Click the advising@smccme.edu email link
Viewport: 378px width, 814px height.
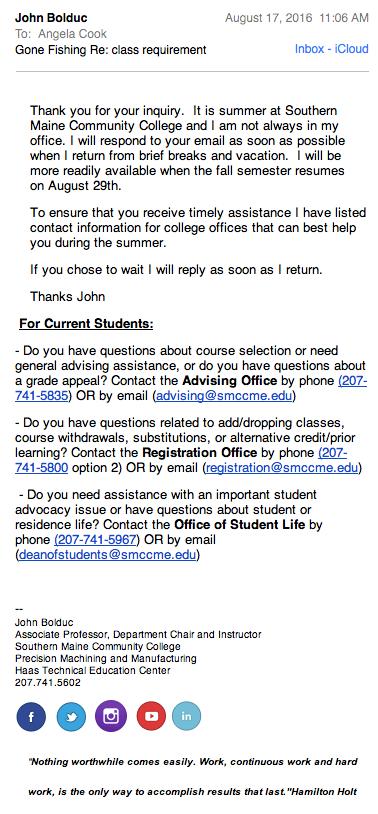coord(225,396)
